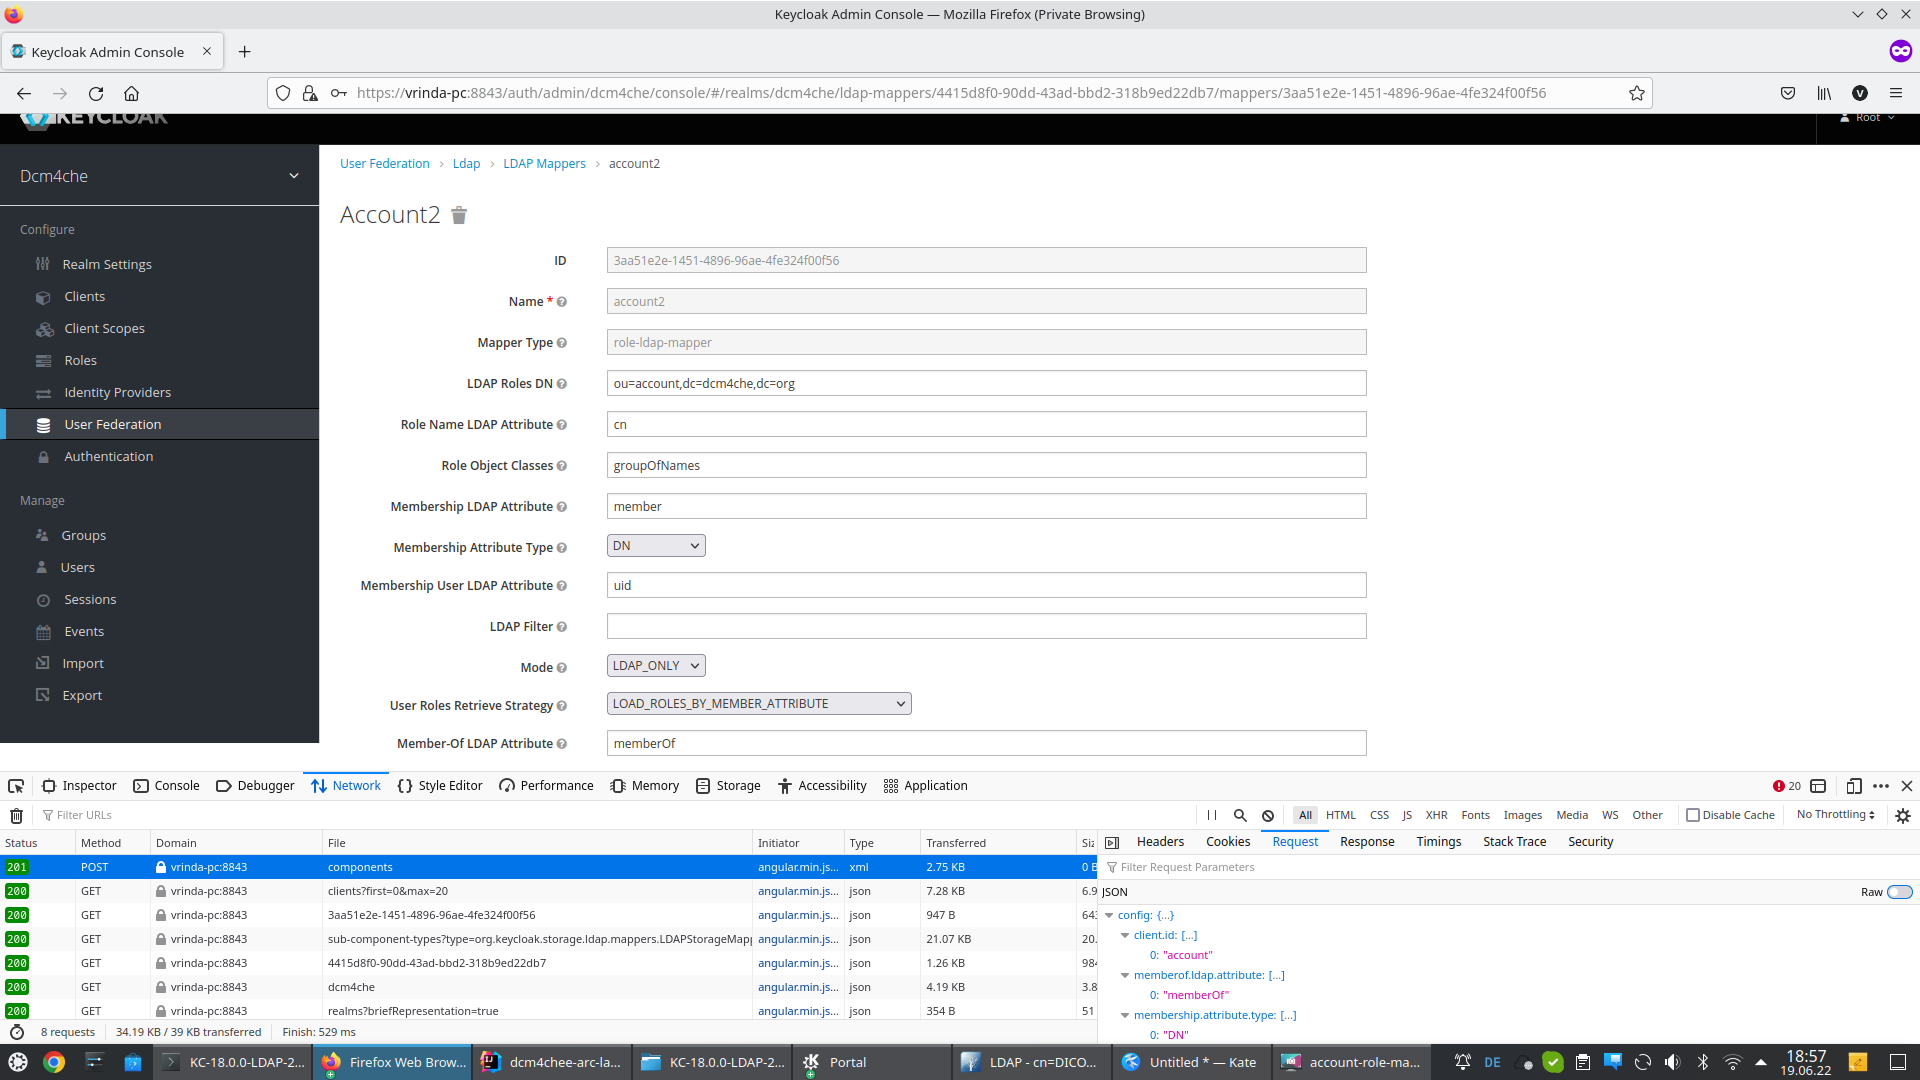Open Kate editor from the taskbar
The width and height of the screenshot is (1920, 1080).
(x=1191, y=1062)
